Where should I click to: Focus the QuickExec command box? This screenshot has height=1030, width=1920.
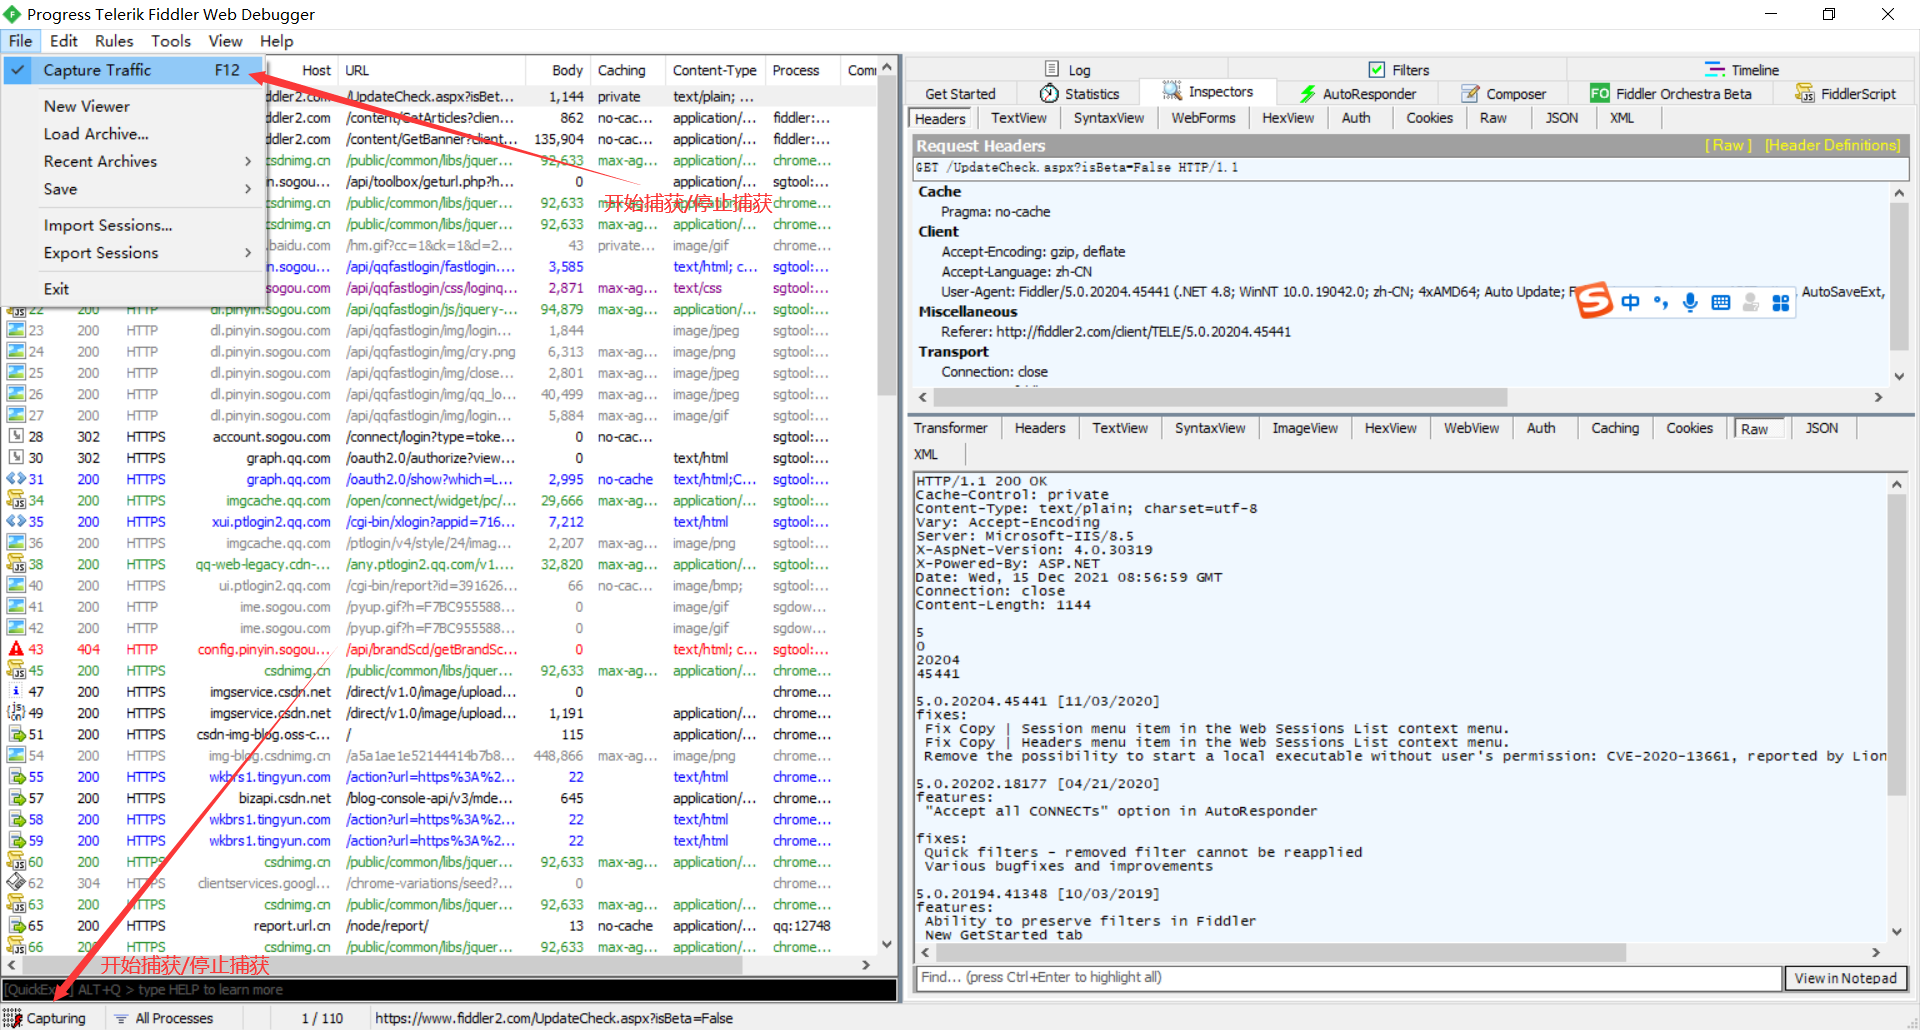pos(450,990)
